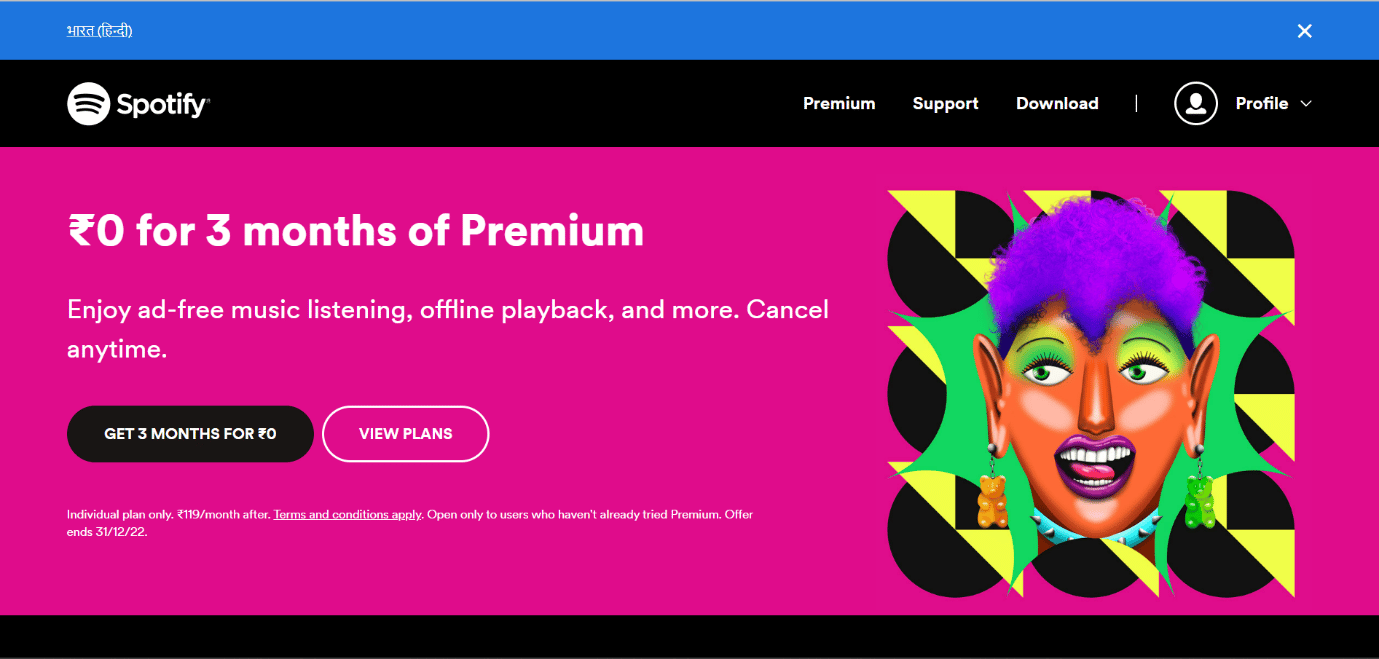This screenshot has height=659, width=1379.
Task: Click GET 3 MONTHS FOR ₹0 button
Action: 190,434
